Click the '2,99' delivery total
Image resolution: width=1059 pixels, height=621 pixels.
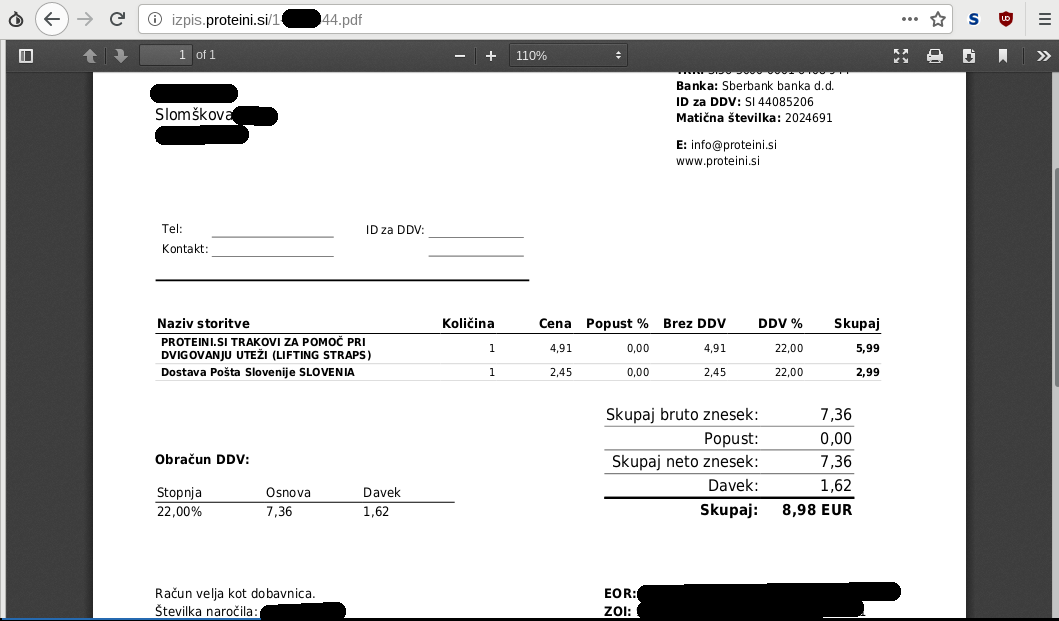[x=868, y=372]
